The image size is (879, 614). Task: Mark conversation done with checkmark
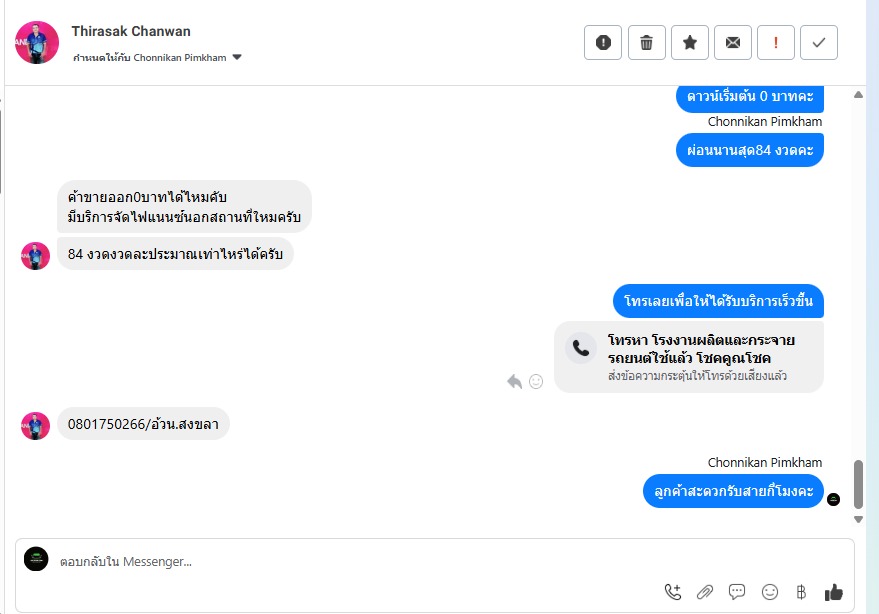point(819,43)
